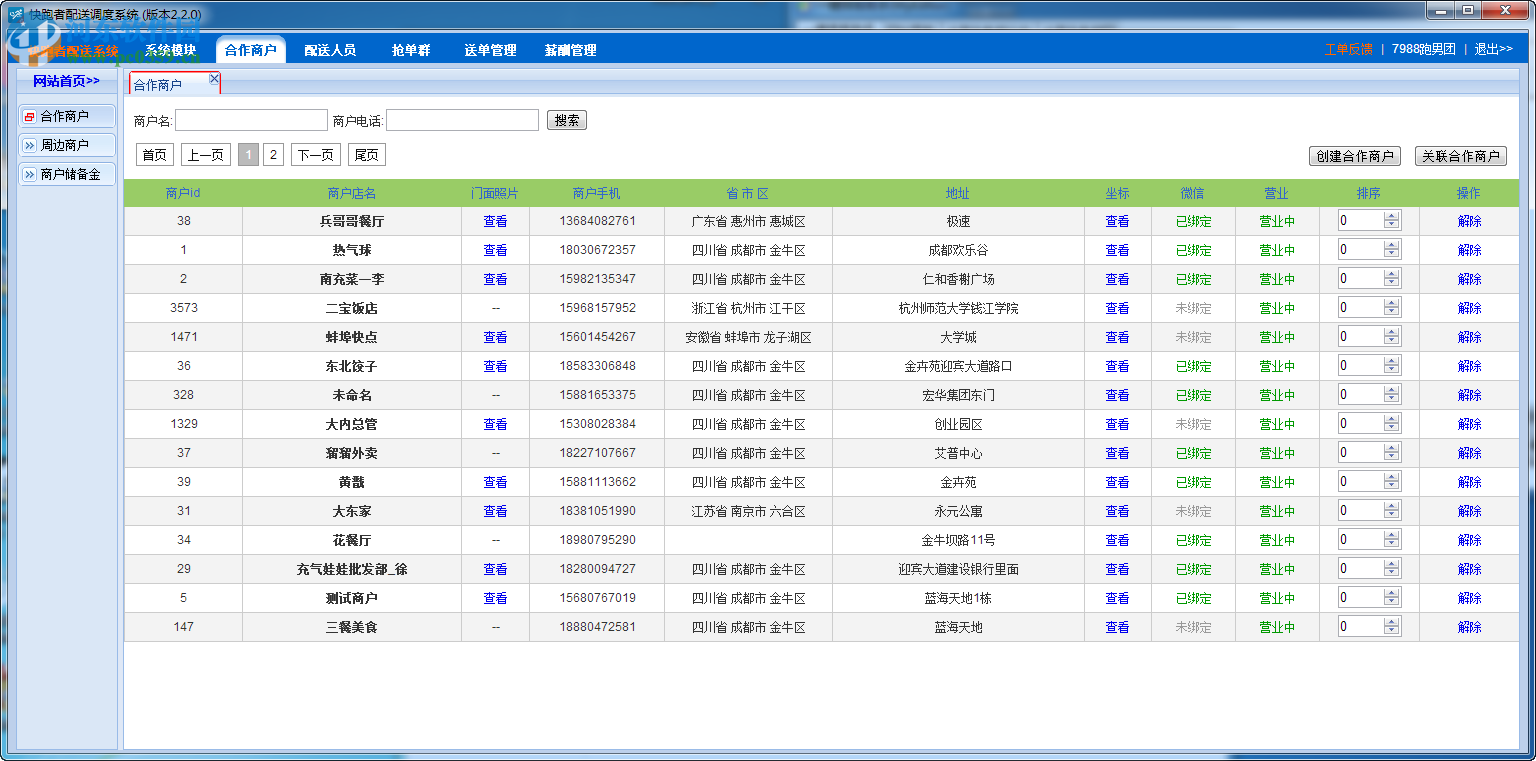Click address 杭州师范大学钱江学院
This screenshot has height=761, width=1536.
(958, 308)
